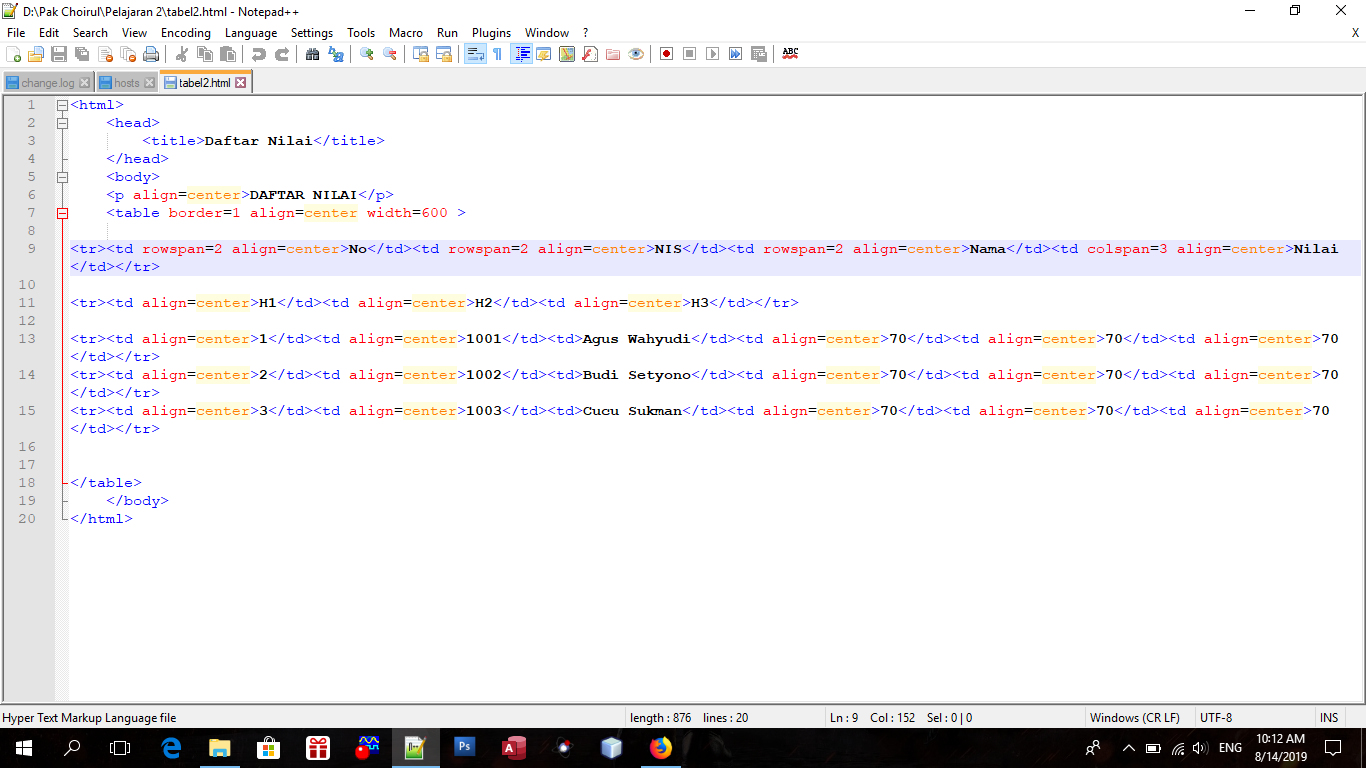Click the Zoom In toolbar icon
Viewport: 1366px width, 768px height.
tap(367, 54)
